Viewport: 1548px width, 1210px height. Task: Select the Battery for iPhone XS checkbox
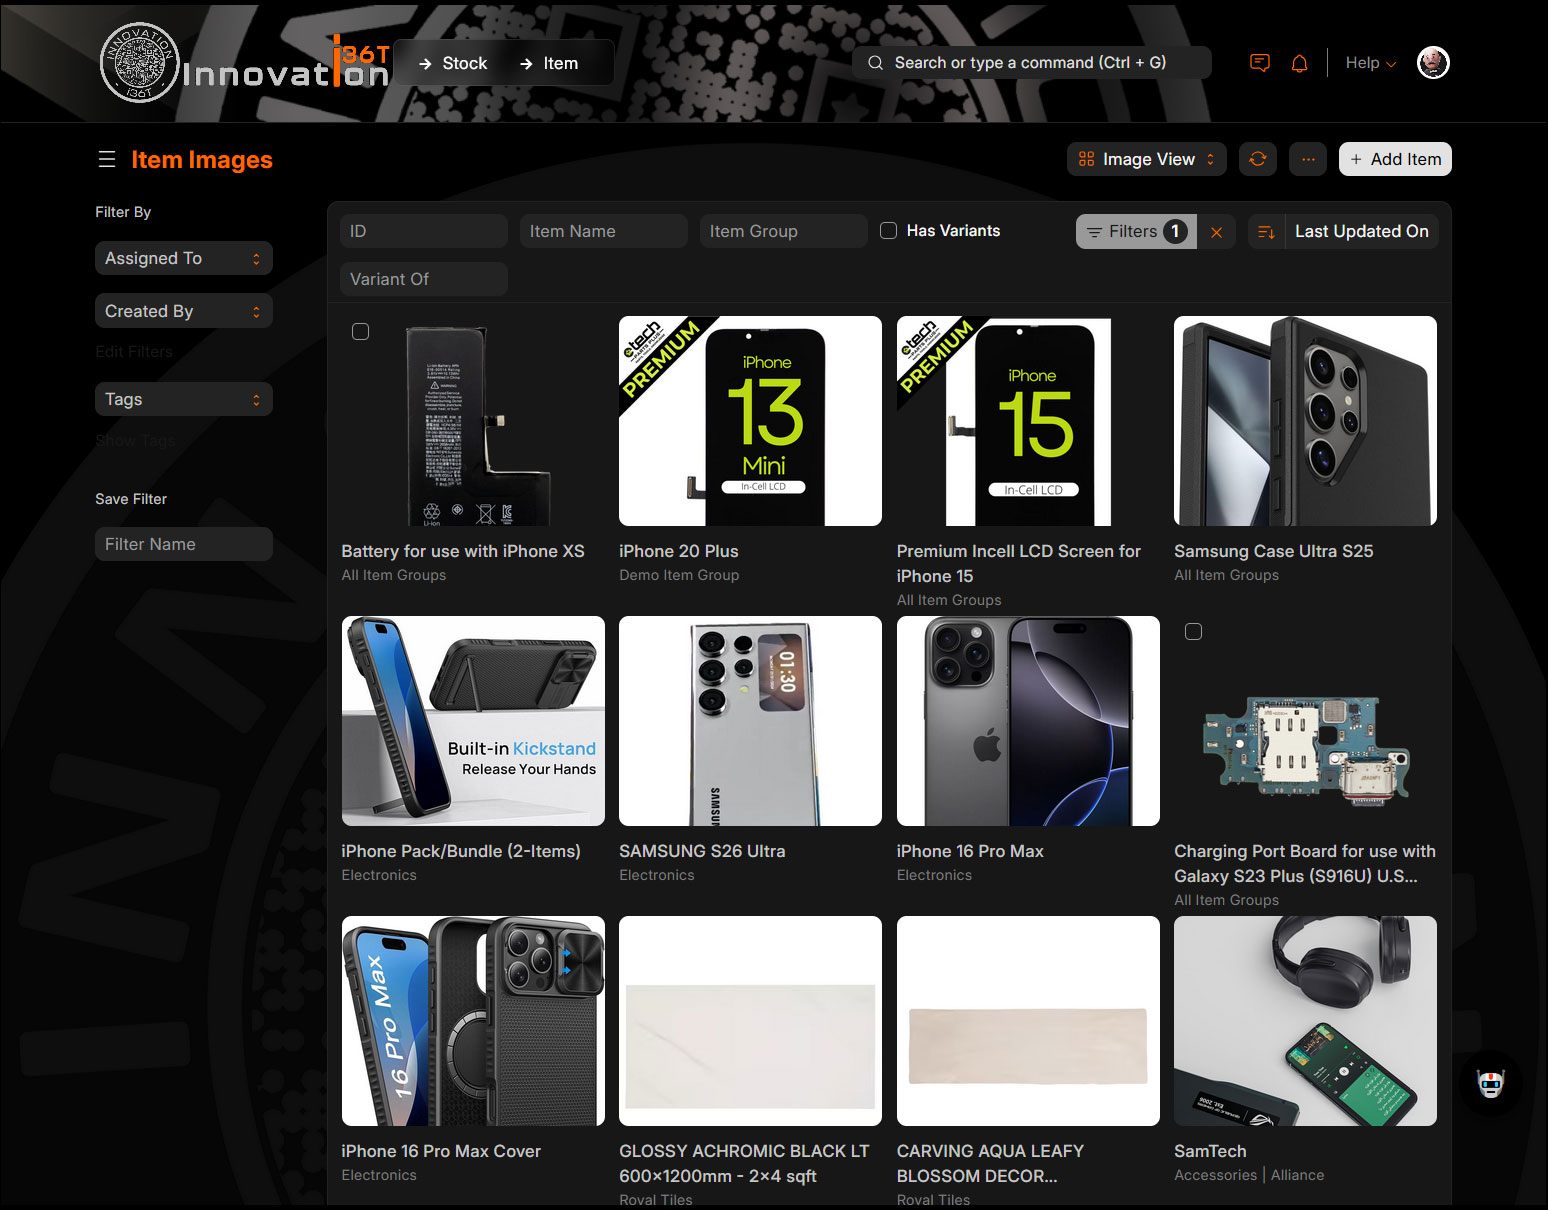click(361, 332)
